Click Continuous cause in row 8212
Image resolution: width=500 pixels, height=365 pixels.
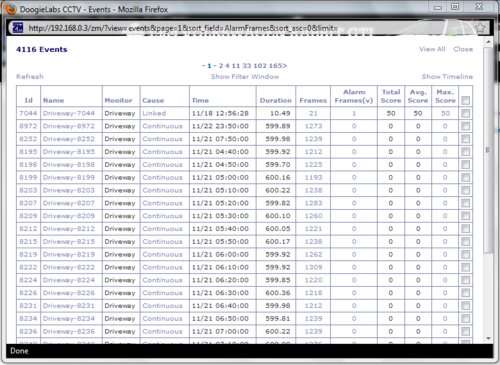pos(162,229)
